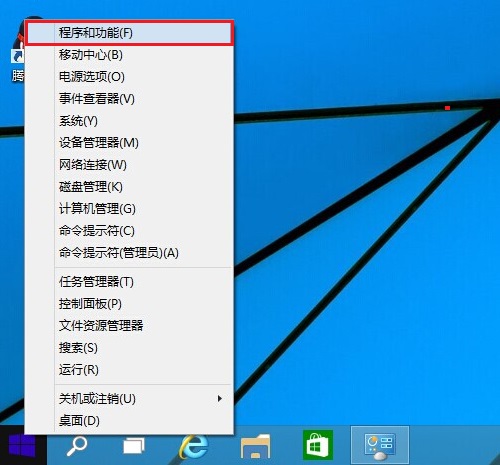
Task: Open 磁盘管理(K)
Action: (x=129, y=187)
